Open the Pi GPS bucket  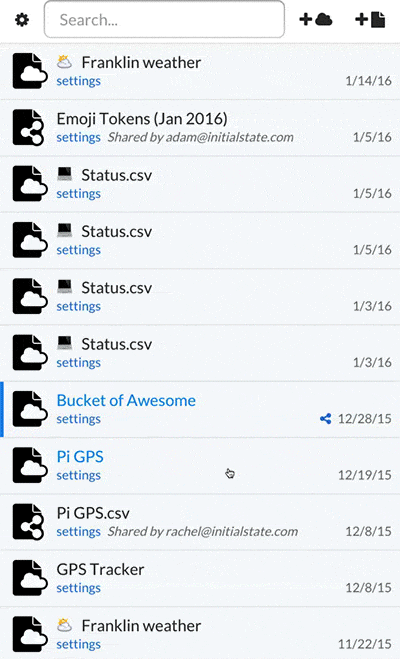tap(80, 457)
